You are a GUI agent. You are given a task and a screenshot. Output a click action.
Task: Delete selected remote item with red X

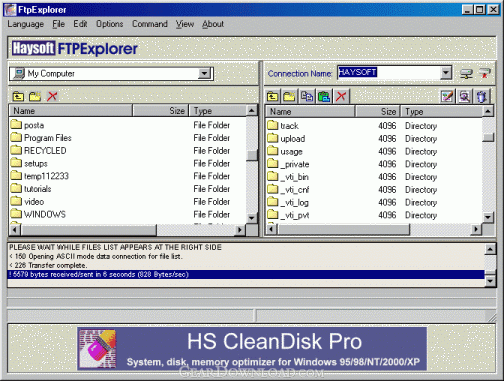point(341,97)
